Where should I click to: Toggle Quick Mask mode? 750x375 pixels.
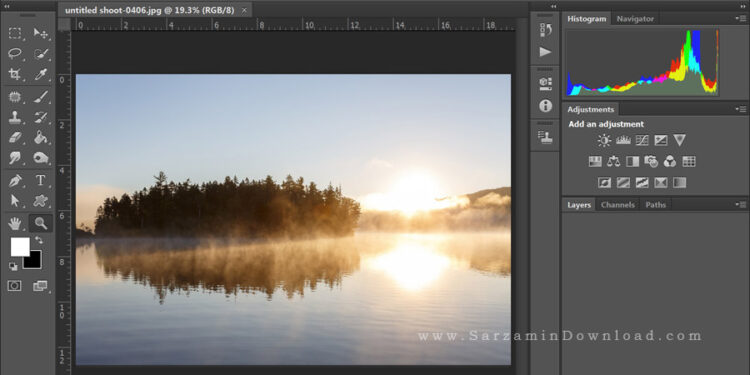[x=14, y=286]
